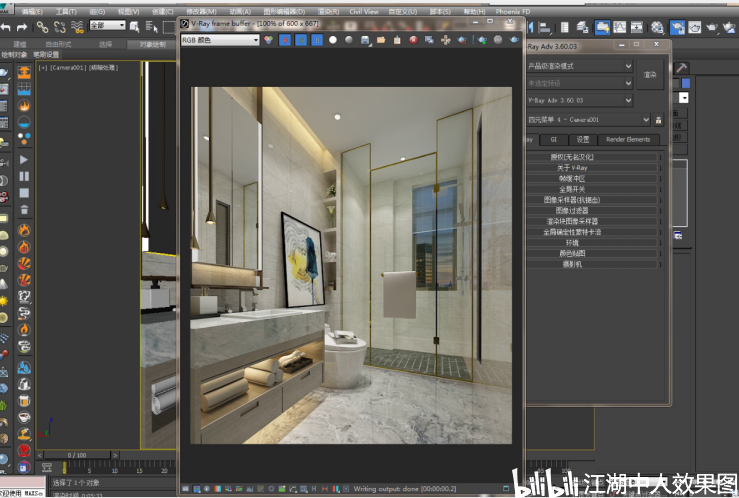
Task: Open 对象绘制 ribbon tab
Action: click(x=152, y=44)
